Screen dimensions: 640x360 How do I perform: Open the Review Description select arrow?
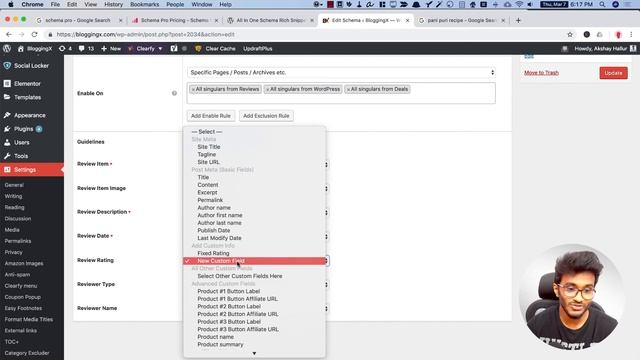click(x=326, y=213)
